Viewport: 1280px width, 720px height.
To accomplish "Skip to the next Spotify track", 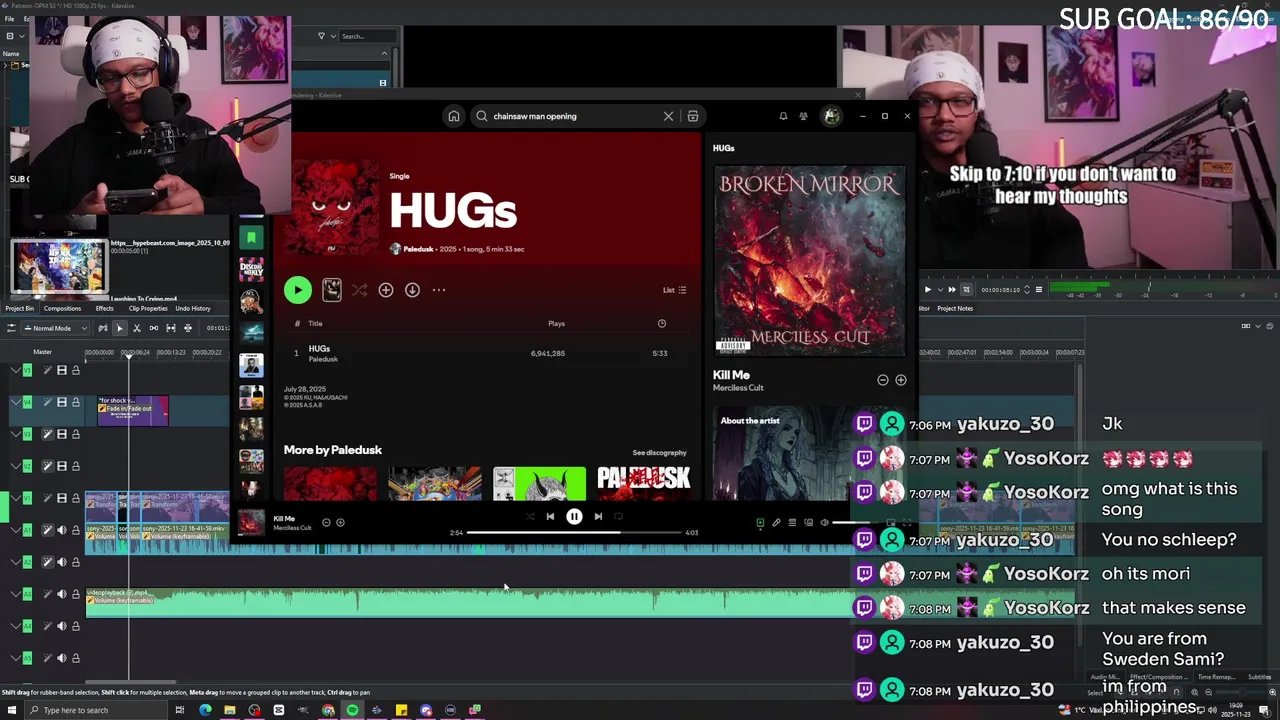I will click(598, 517).
